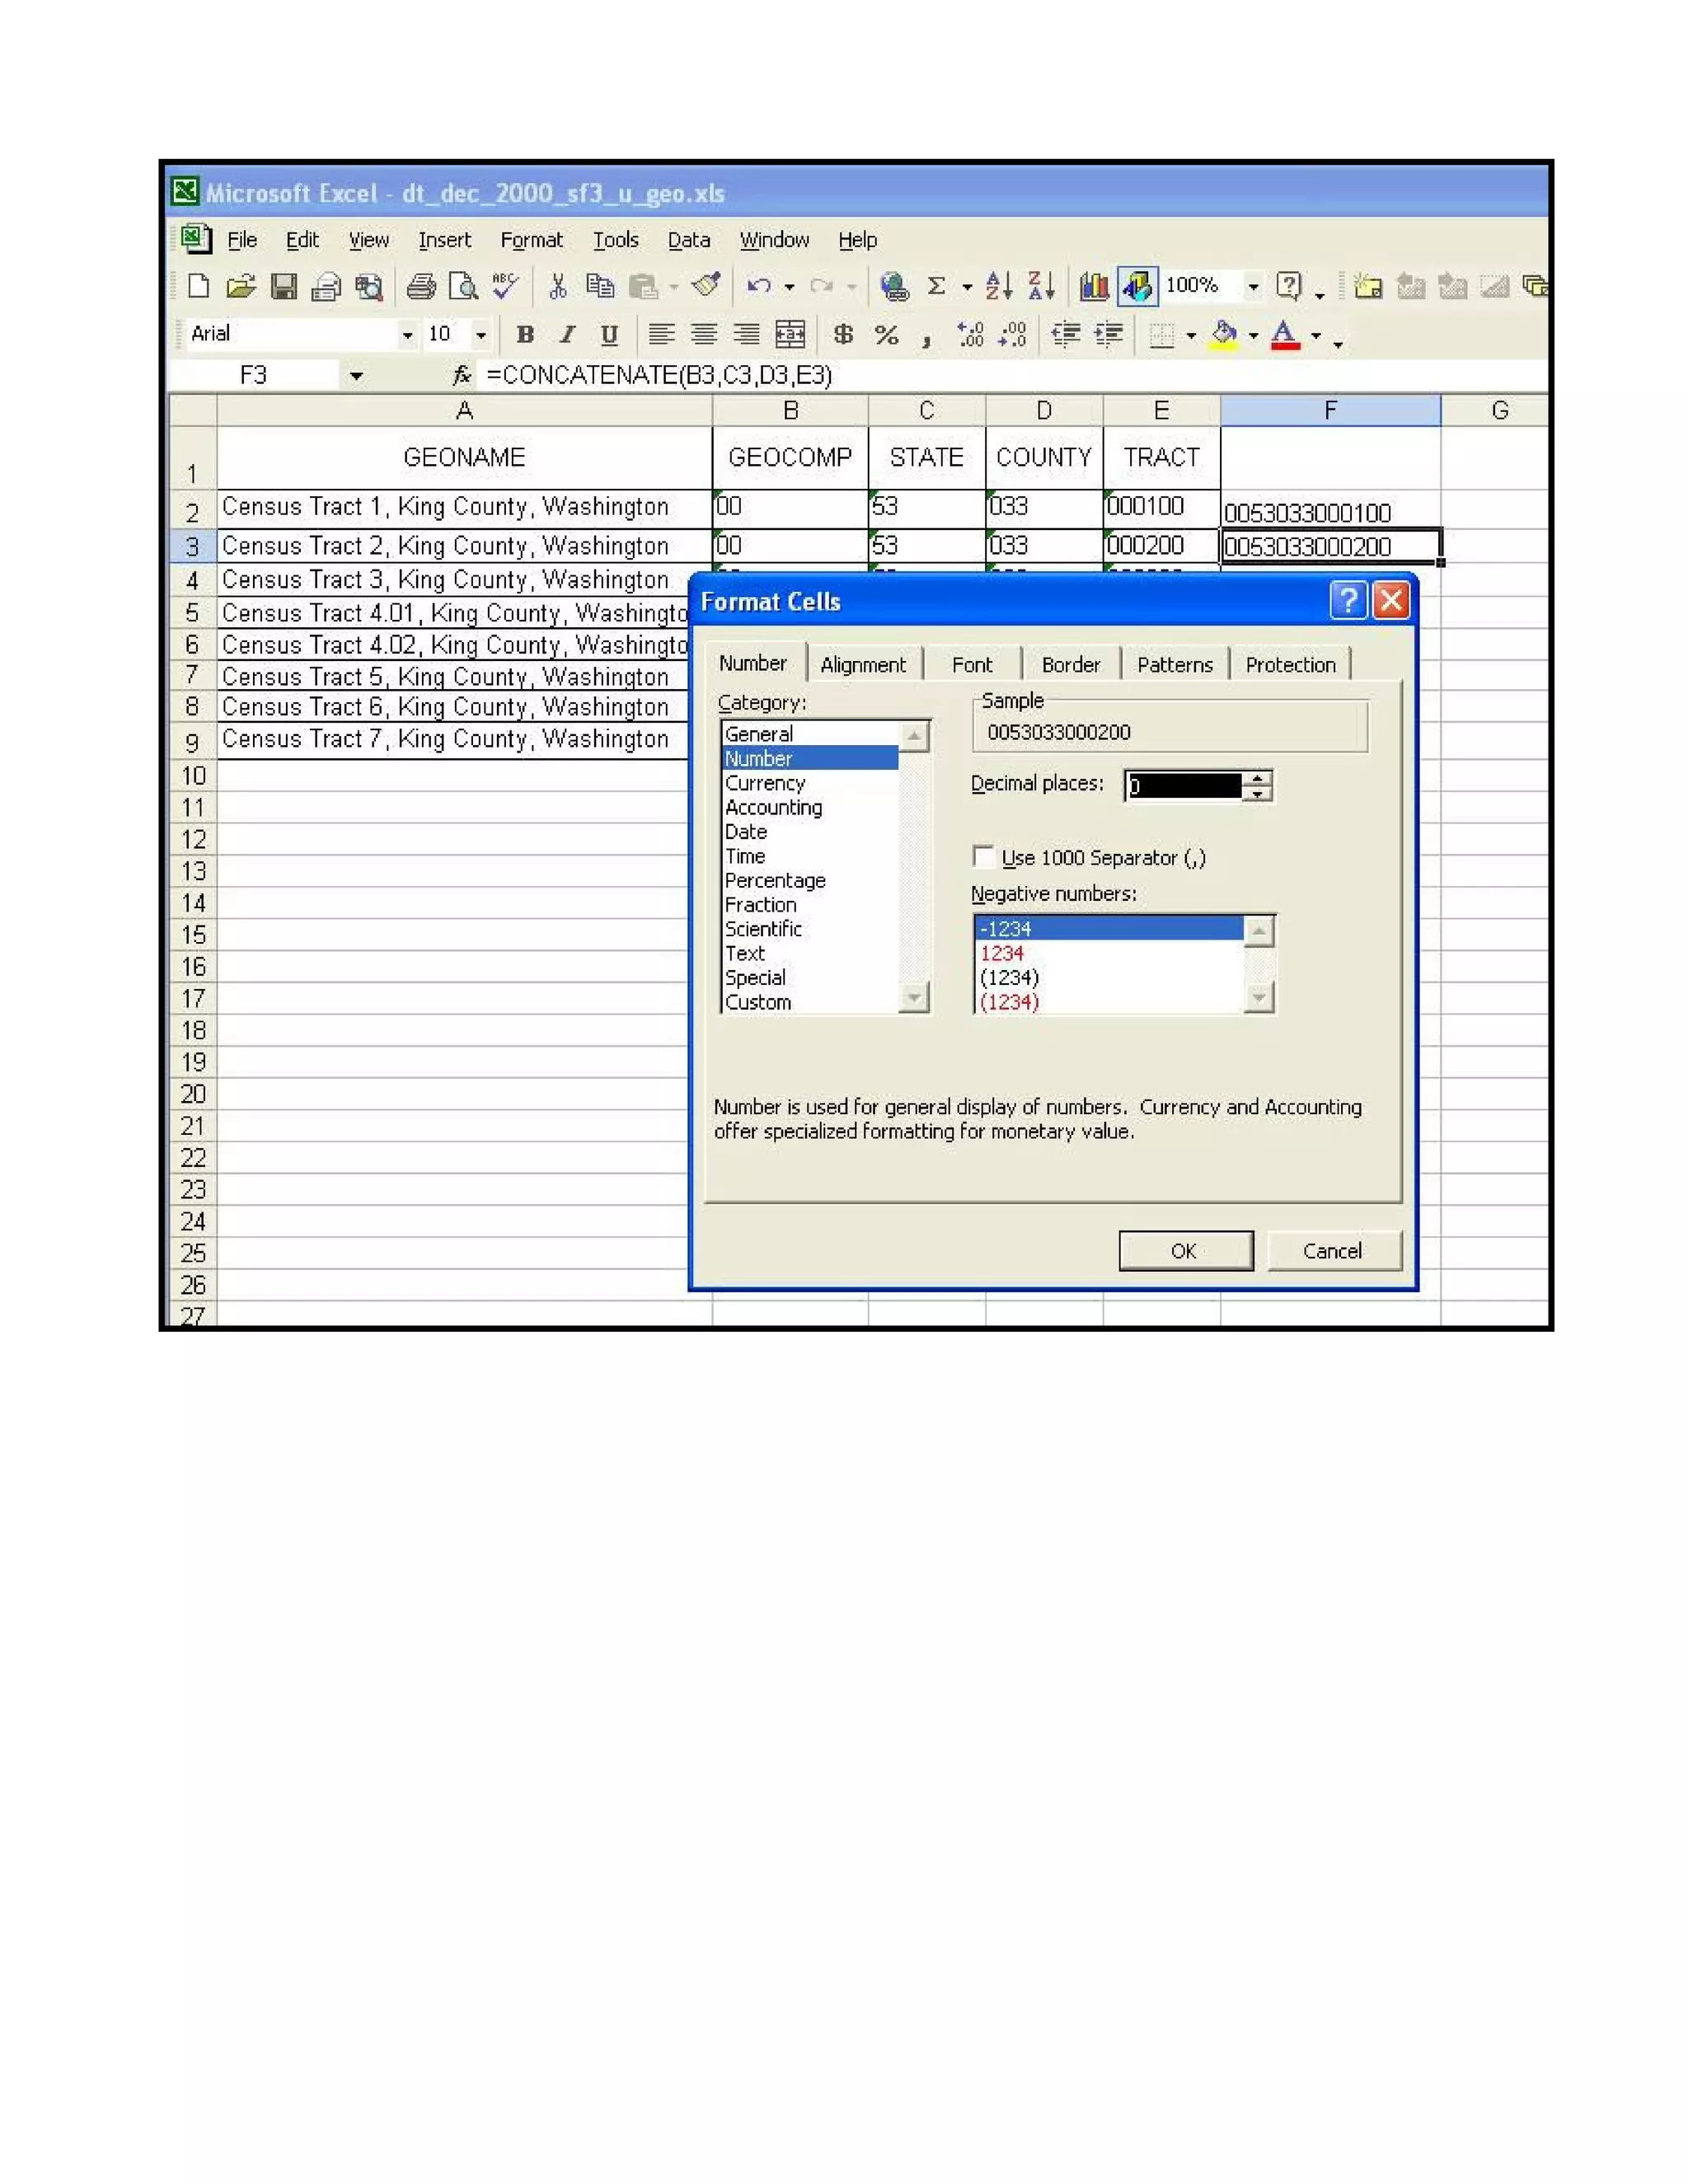The width and height of the screenshot is (1688, 2184).
Task: Sort ascending A to Z icon
Action: tap(999, 287)
